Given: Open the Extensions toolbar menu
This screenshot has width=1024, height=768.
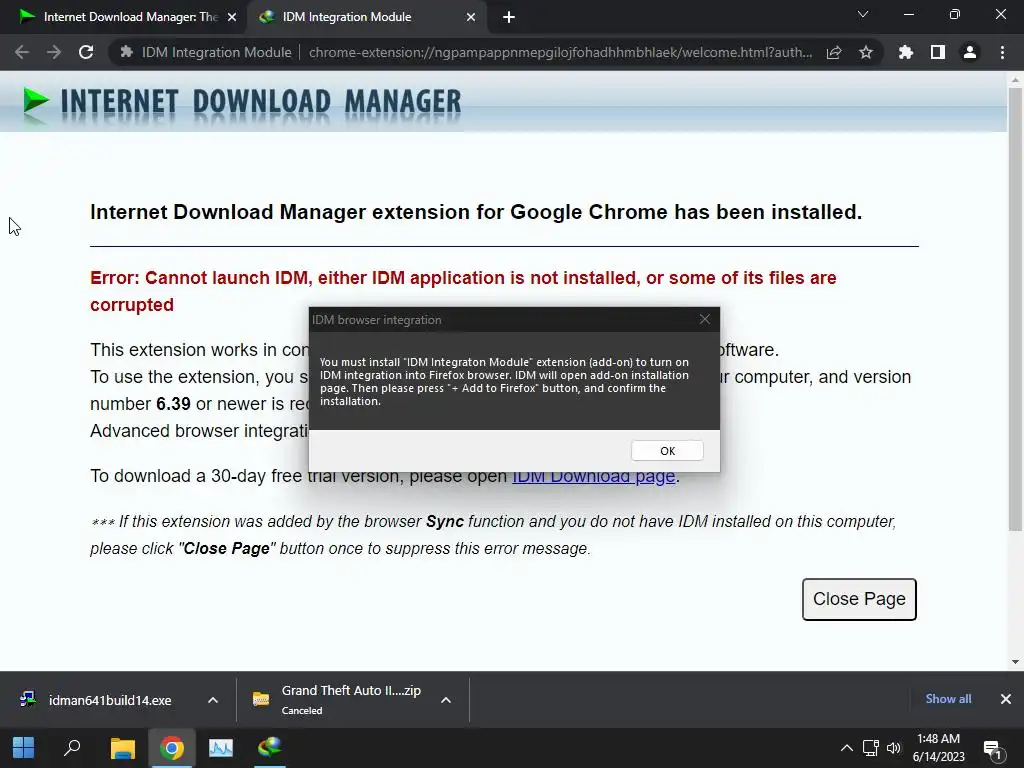Looking at the screenshot, I should coord(906,52).
